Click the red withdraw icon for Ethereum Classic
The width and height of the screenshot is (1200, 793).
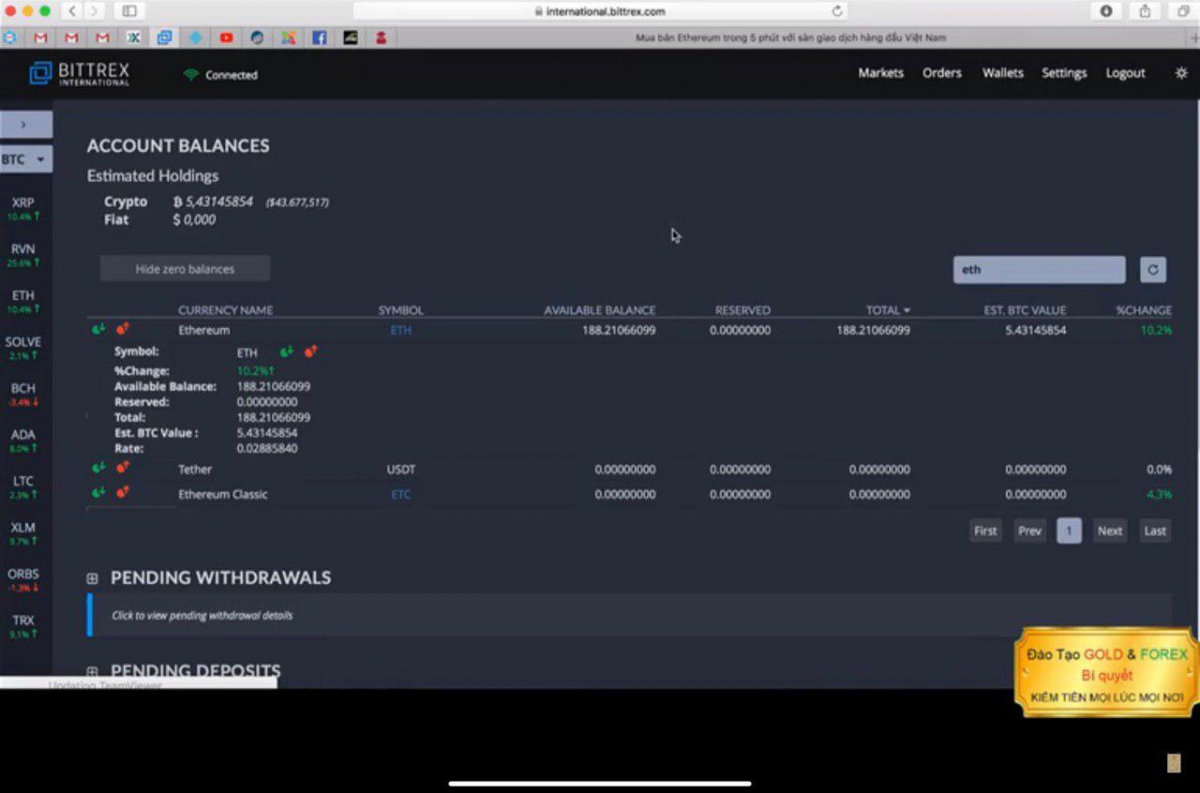pos(123,493)
